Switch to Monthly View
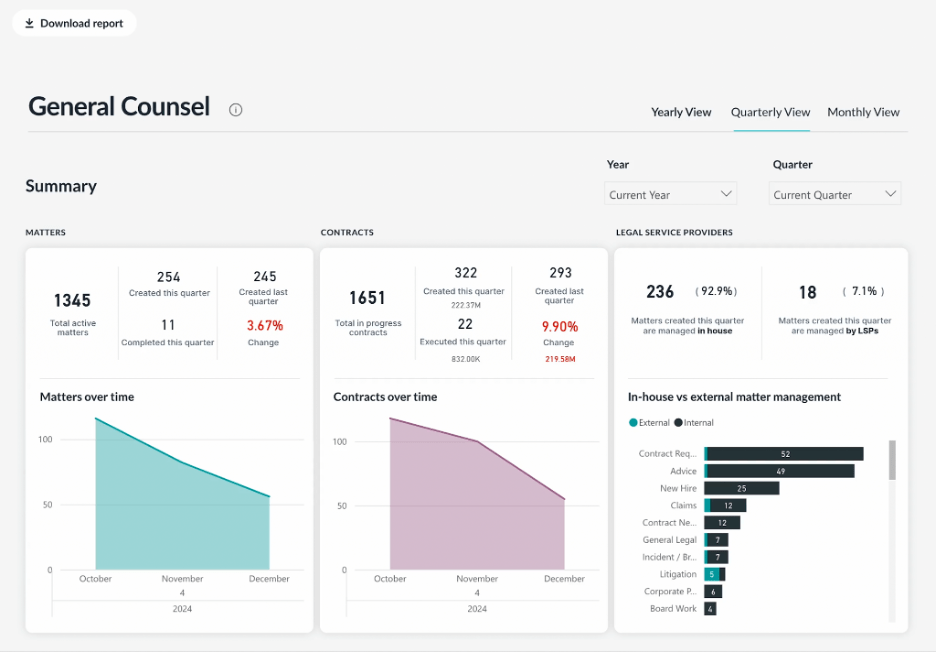Viewport: 936px width, 652px height. tap(863, 112)
